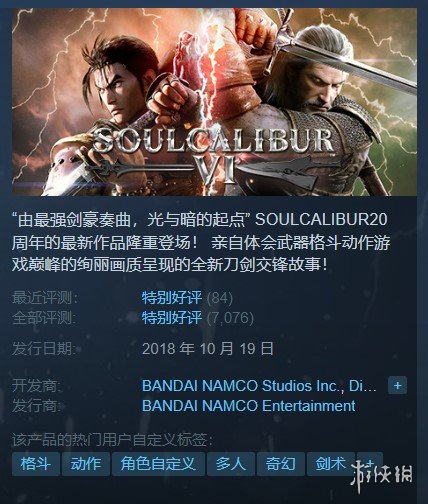Click the game description paragraph

(x=200, y=242)
